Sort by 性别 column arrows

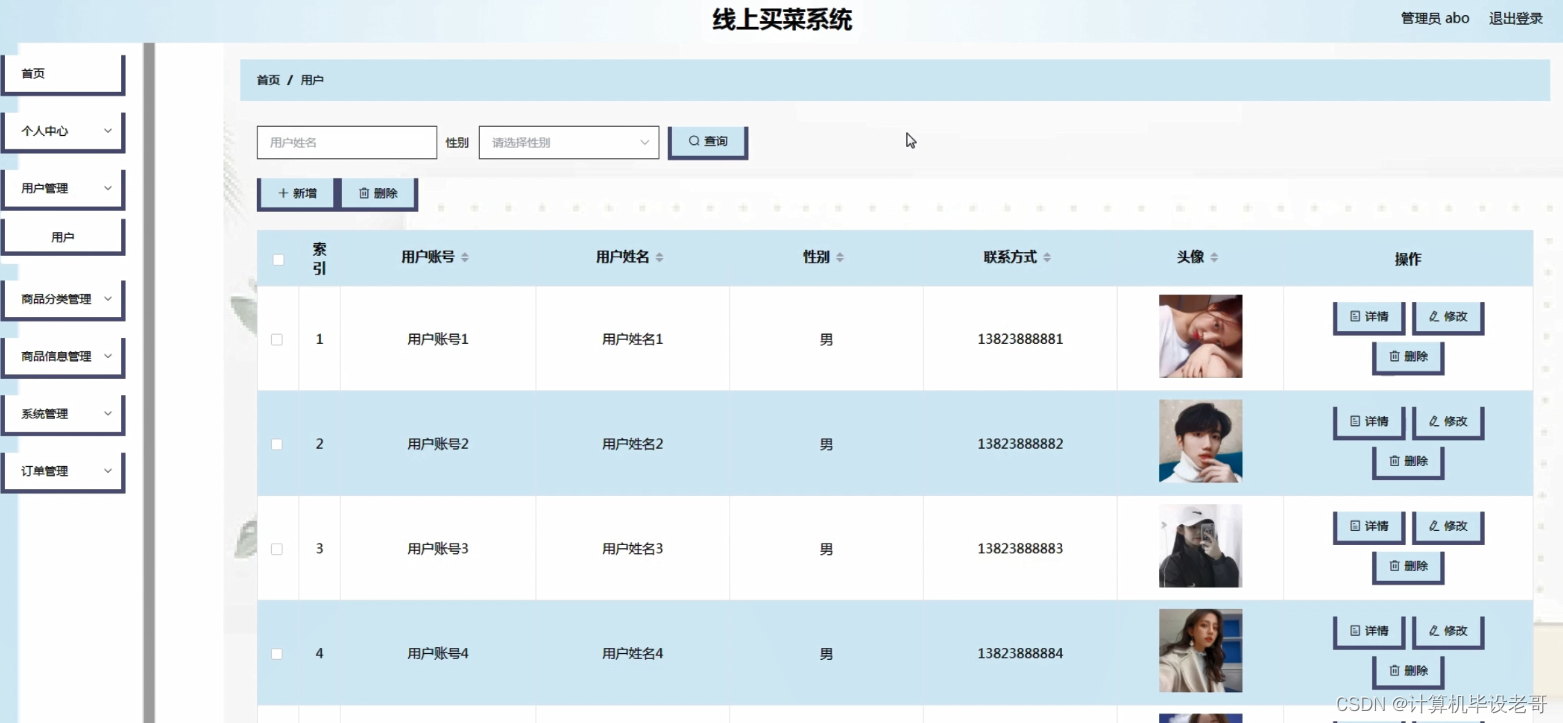840,258
